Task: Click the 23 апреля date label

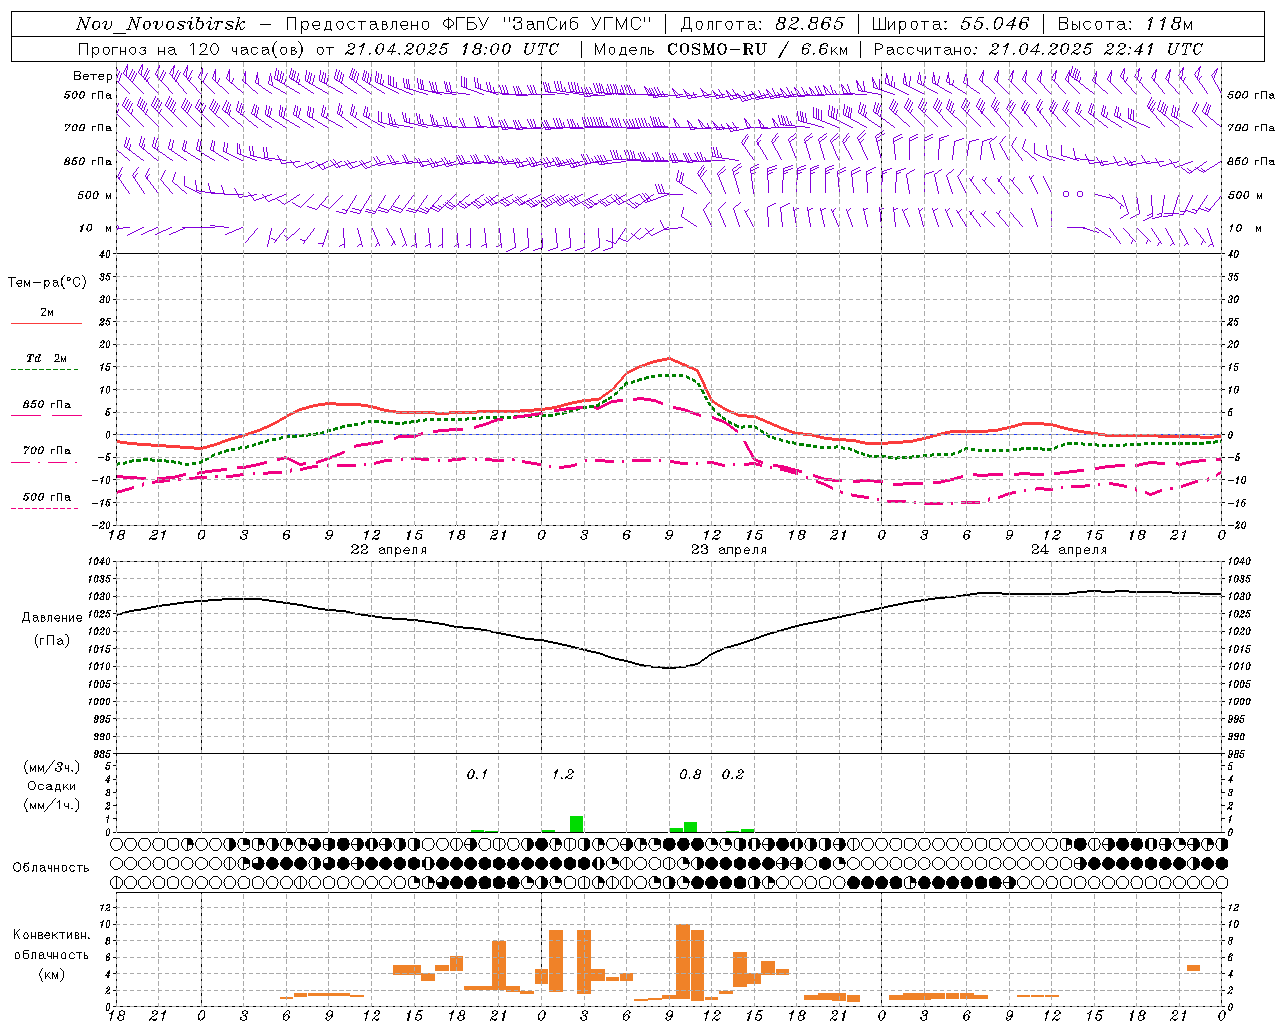Action: click(x=729, y=550)
